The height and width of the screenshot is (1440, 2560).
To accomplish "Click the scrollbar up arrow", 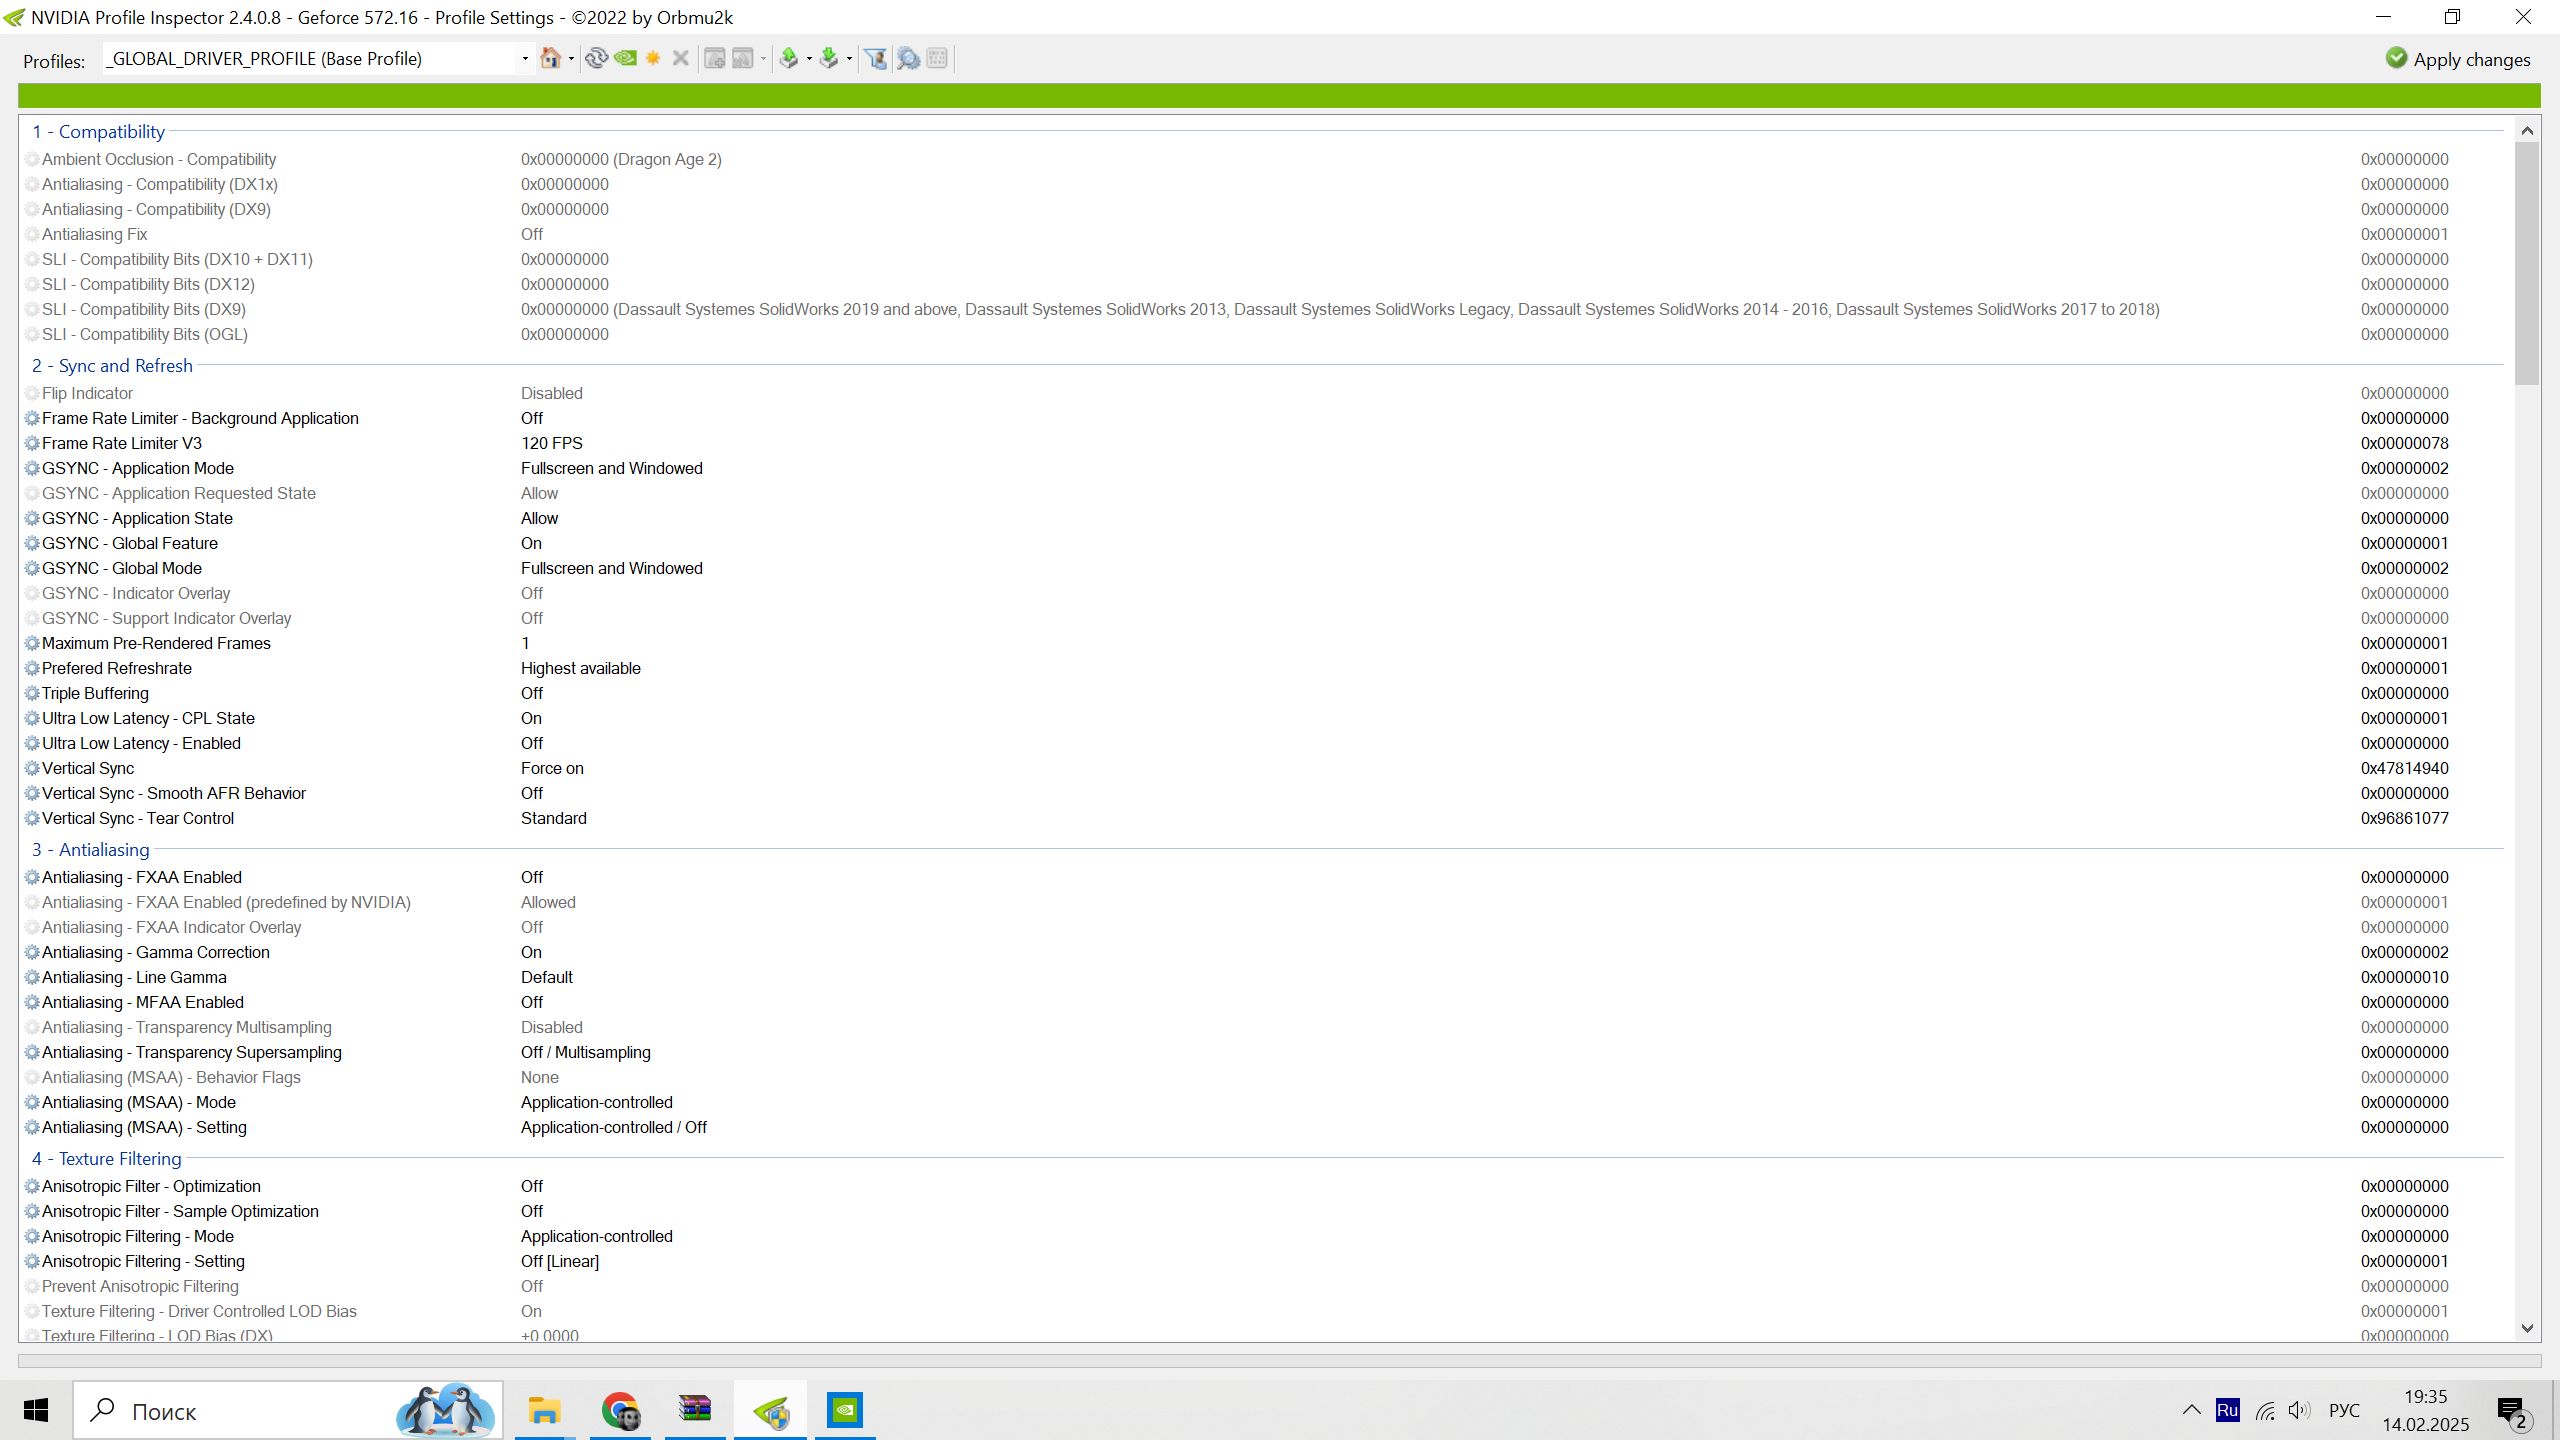I will (x=2527, y=130).
